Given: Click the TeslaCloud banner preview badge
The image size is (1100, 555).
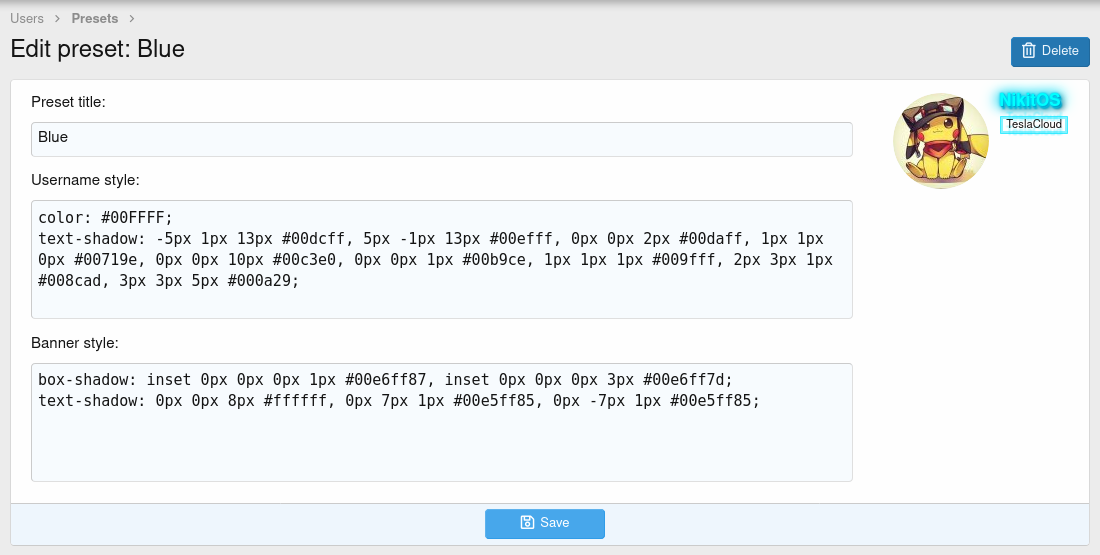Looking at the screenshot, I should tap(1034, 125).
